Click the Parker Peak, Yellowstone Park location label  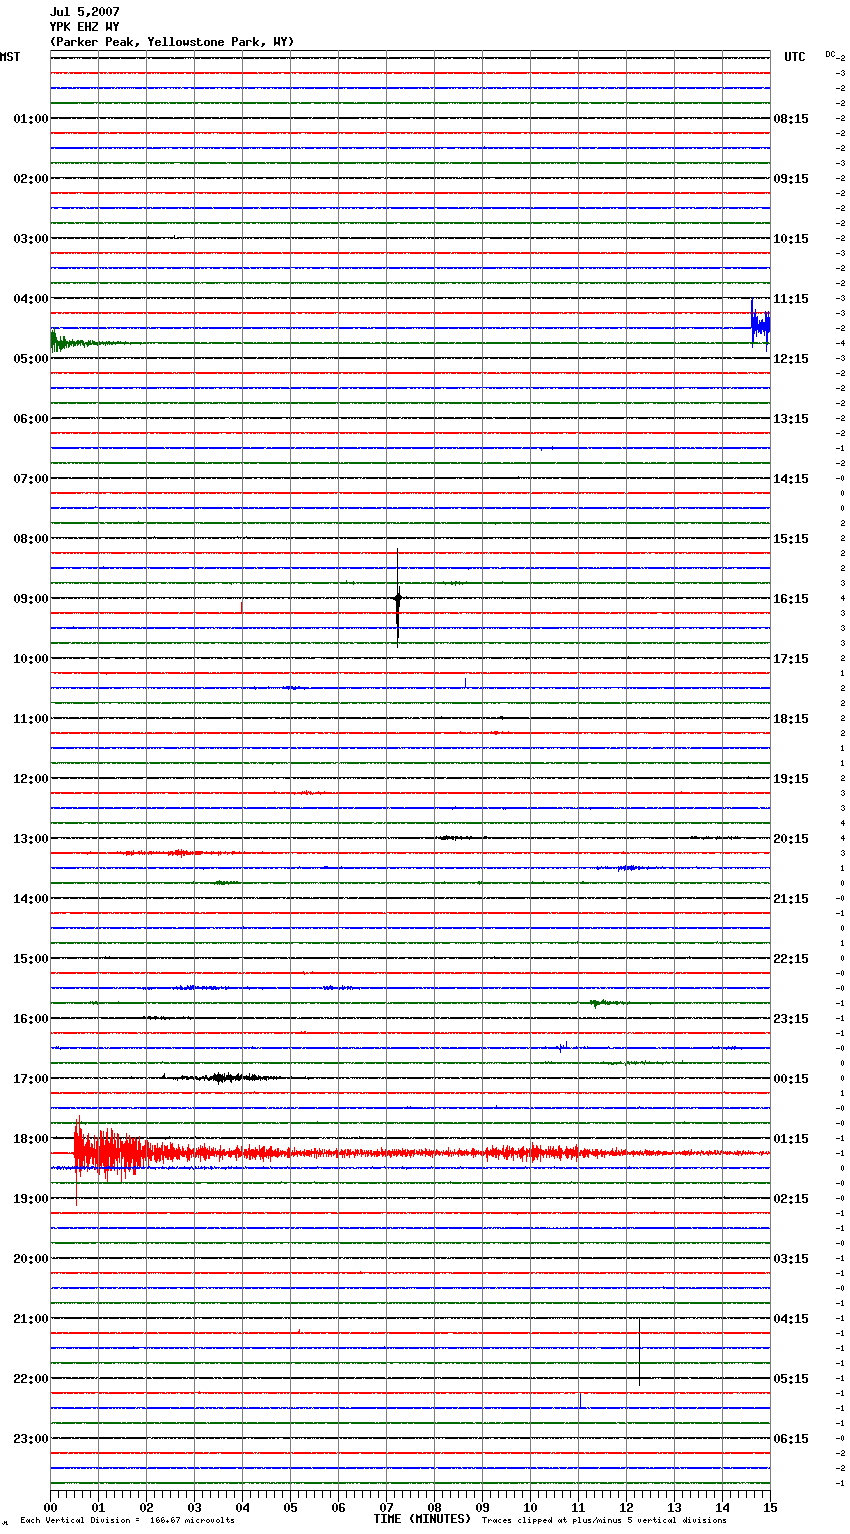(172, 42)
